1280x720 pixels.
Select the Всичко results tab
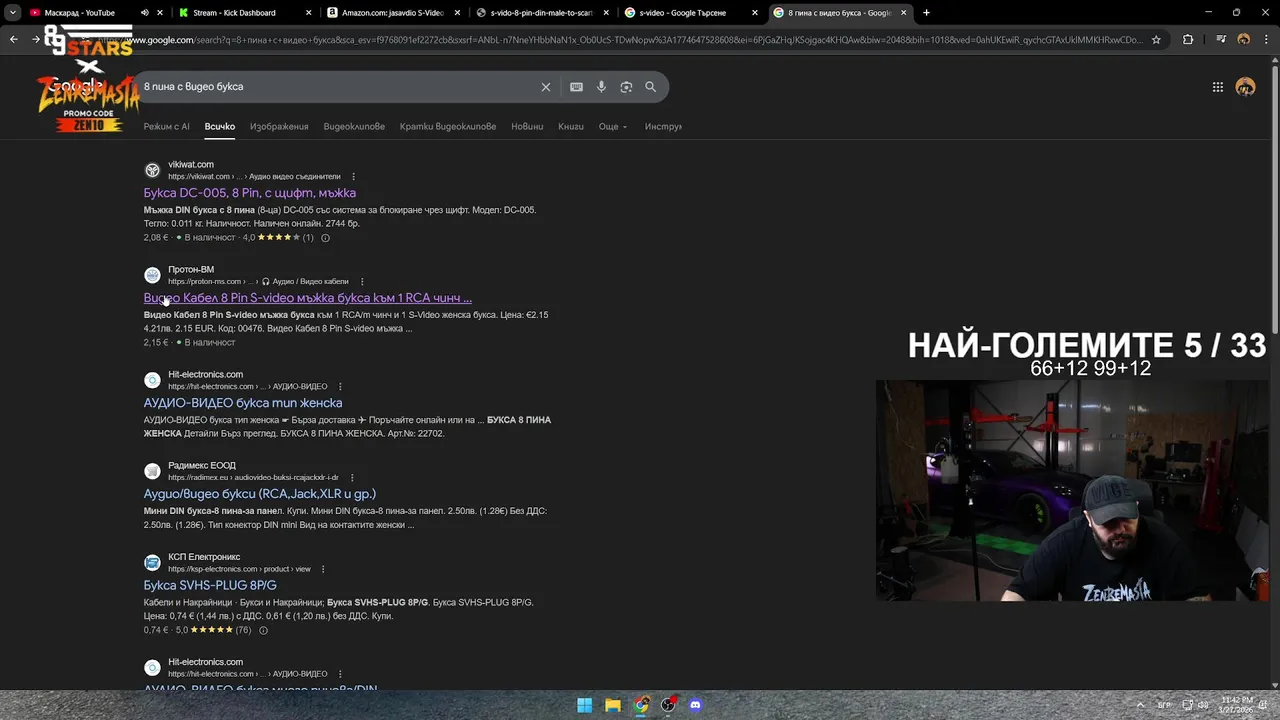tap(220, 127)
